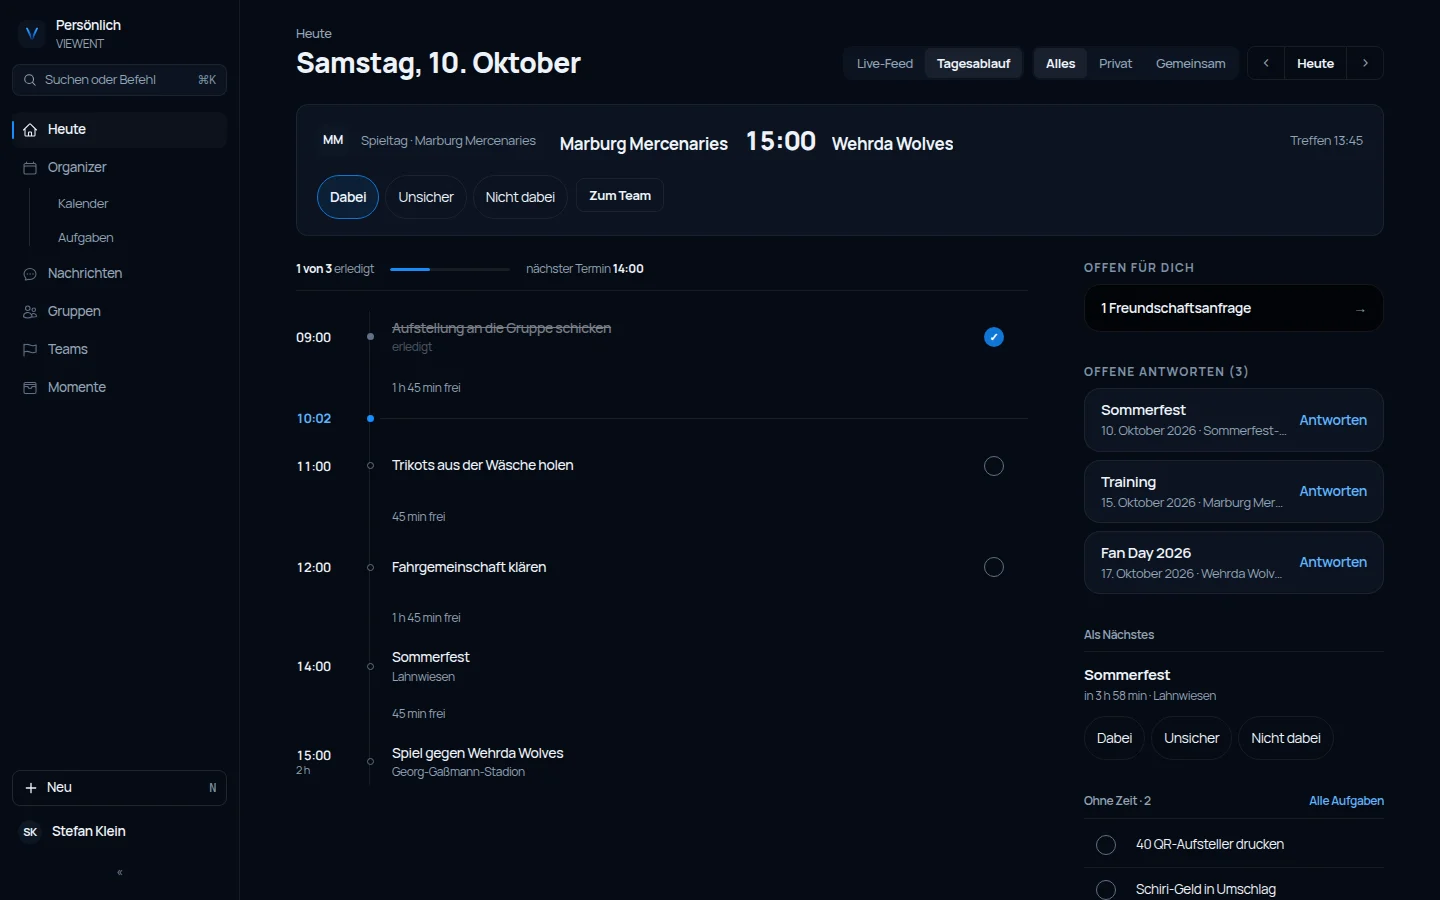Click the Teams flag icon
The width and height of the screenshot is (1440, 900).
[x=30, y=350]
